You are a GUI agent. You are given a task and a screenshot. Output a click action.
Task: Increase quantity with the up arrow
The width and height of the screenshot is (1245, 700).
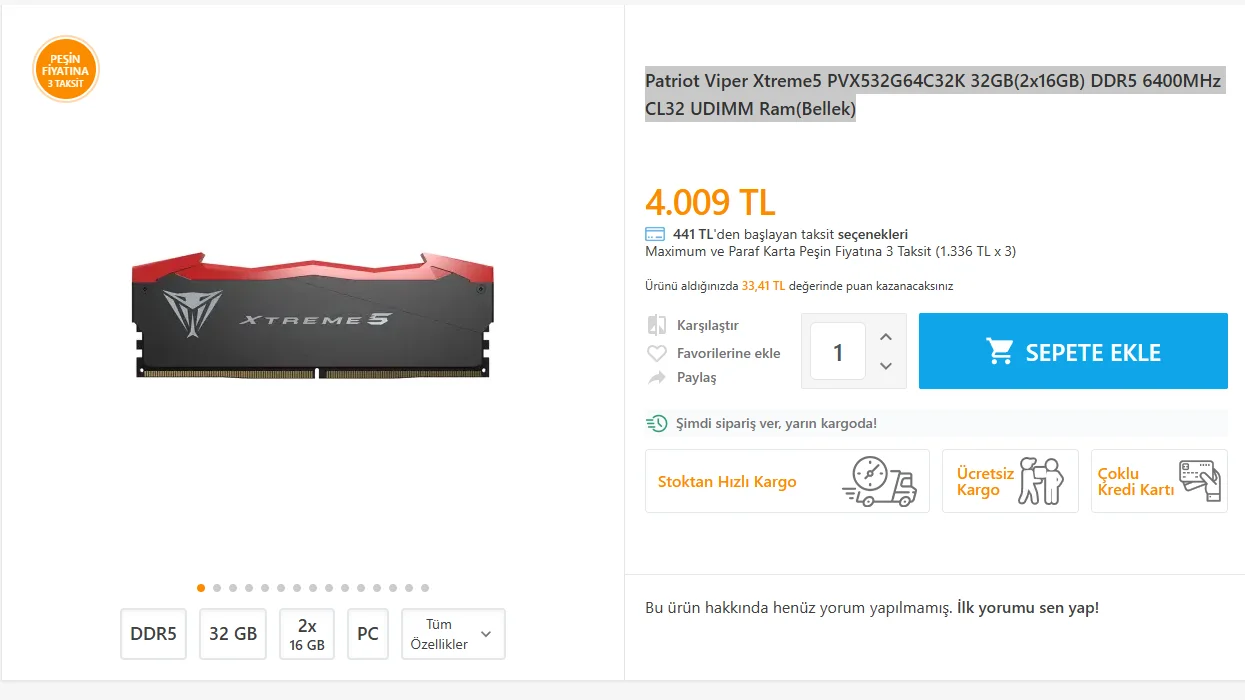tap(885, 337)
